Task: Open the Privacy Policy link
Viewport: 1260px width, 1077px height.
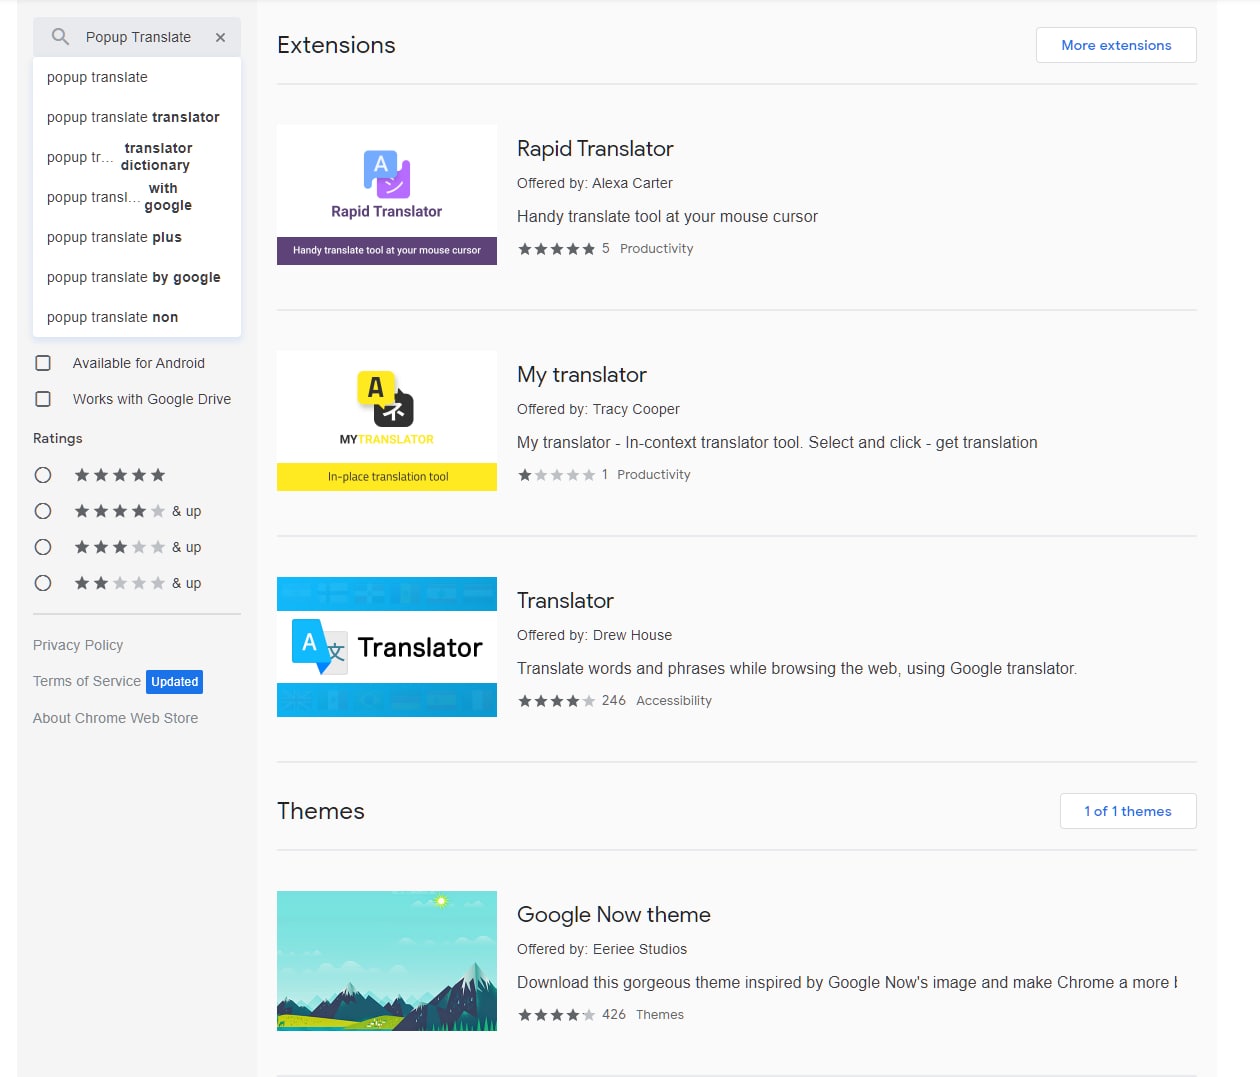Action: click(78, 645)
